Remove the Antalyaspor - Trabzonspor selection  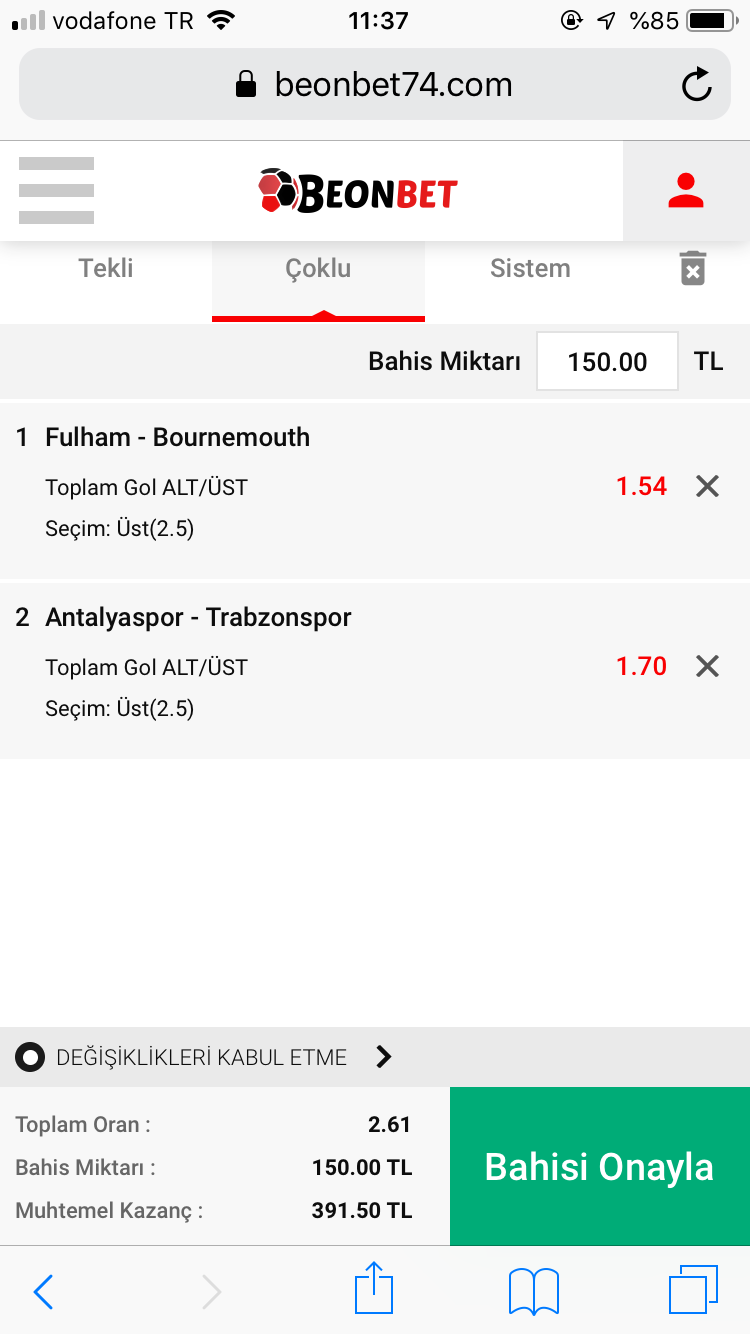(x=707, y=666)
